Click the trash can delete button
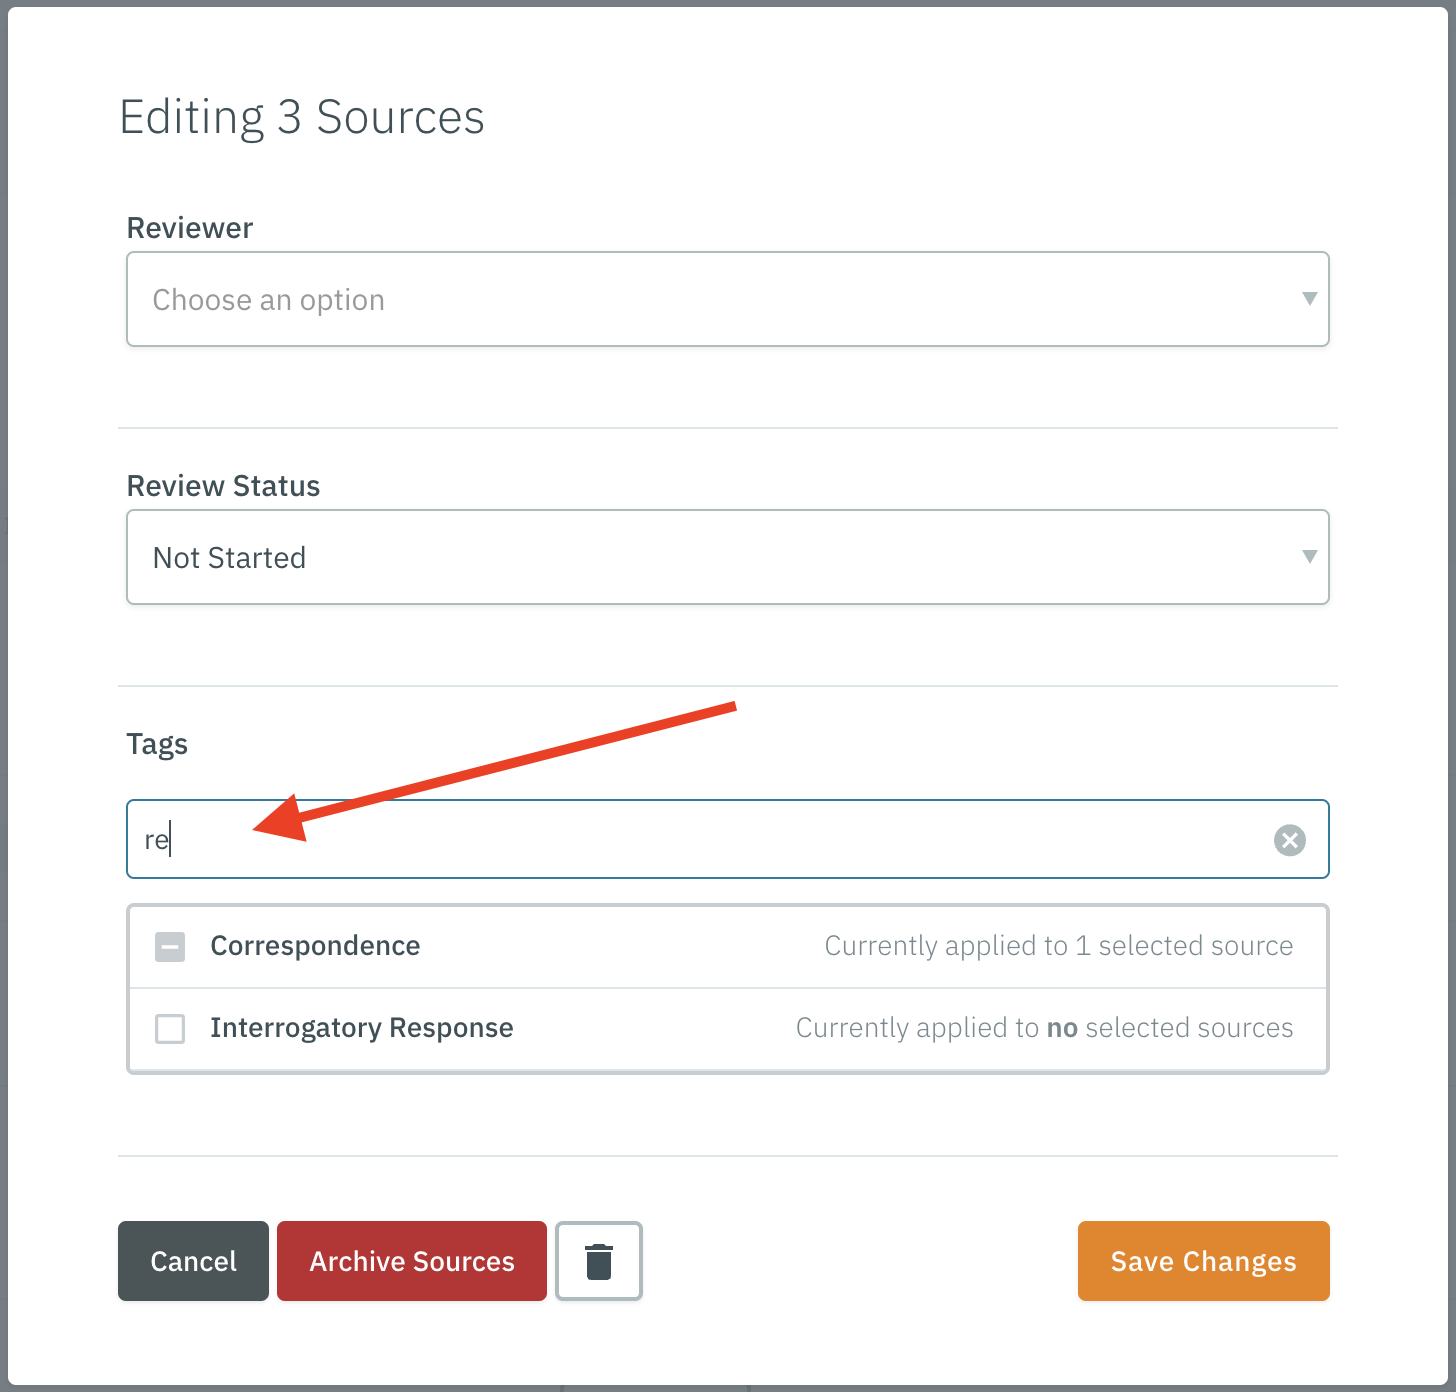 tap(599, 1261)
